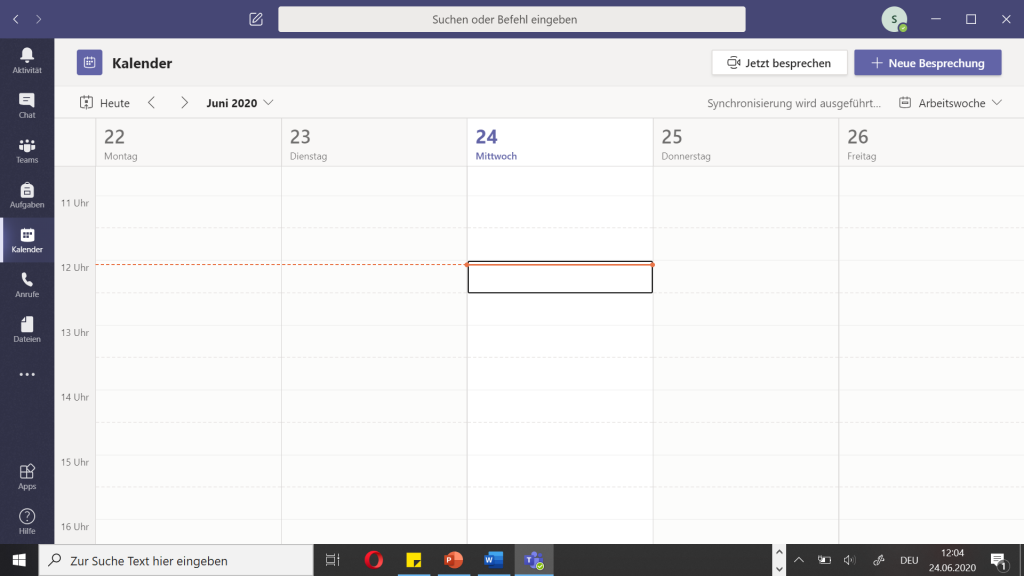This screenshot has width=1024, height=576.
Task: Select the 24 Mittwoch day header
Action: tap(560, 143)
